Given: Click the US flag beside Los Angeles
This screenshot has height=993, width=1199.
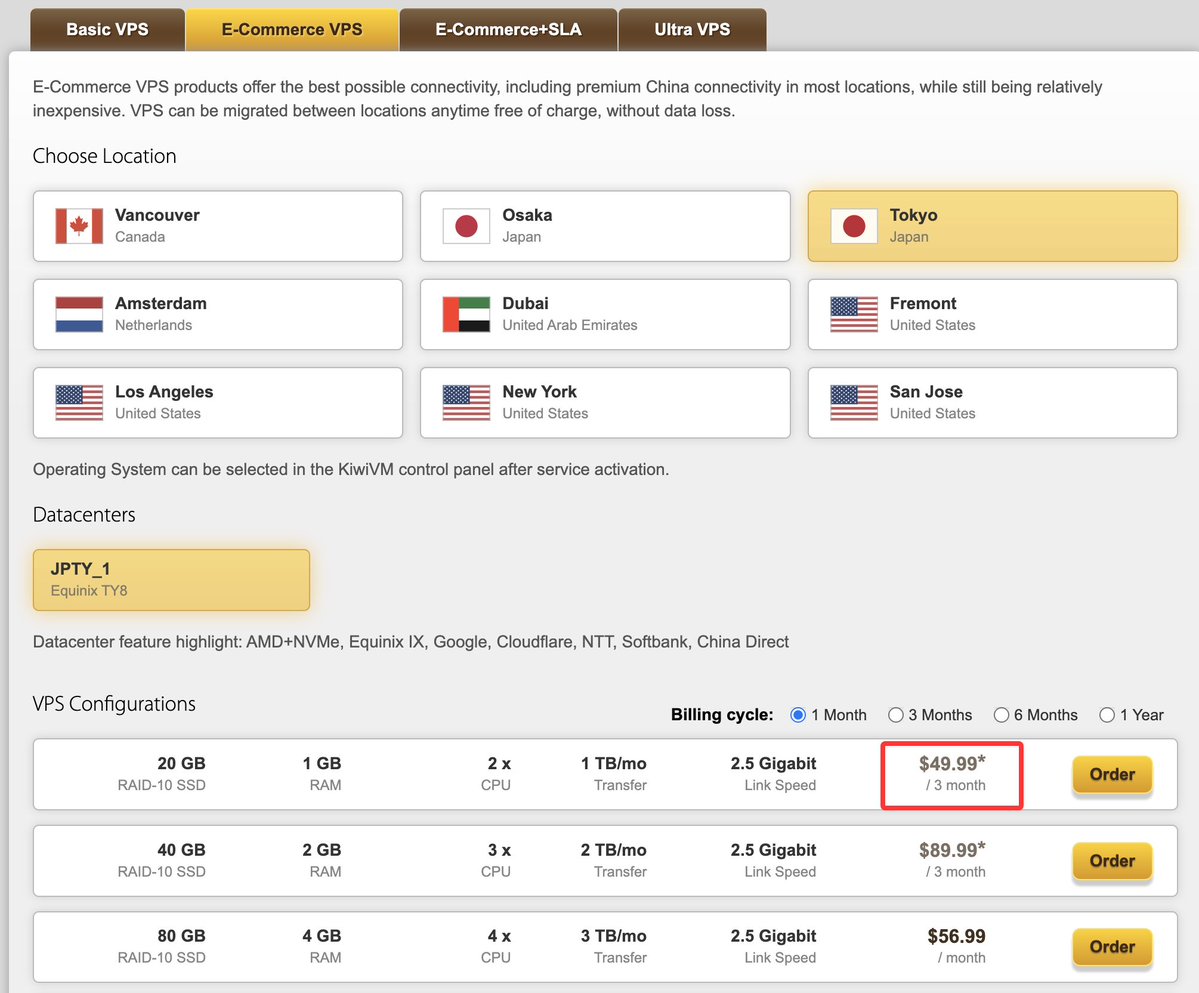Looking at the screenshot, I should (79, 403).
